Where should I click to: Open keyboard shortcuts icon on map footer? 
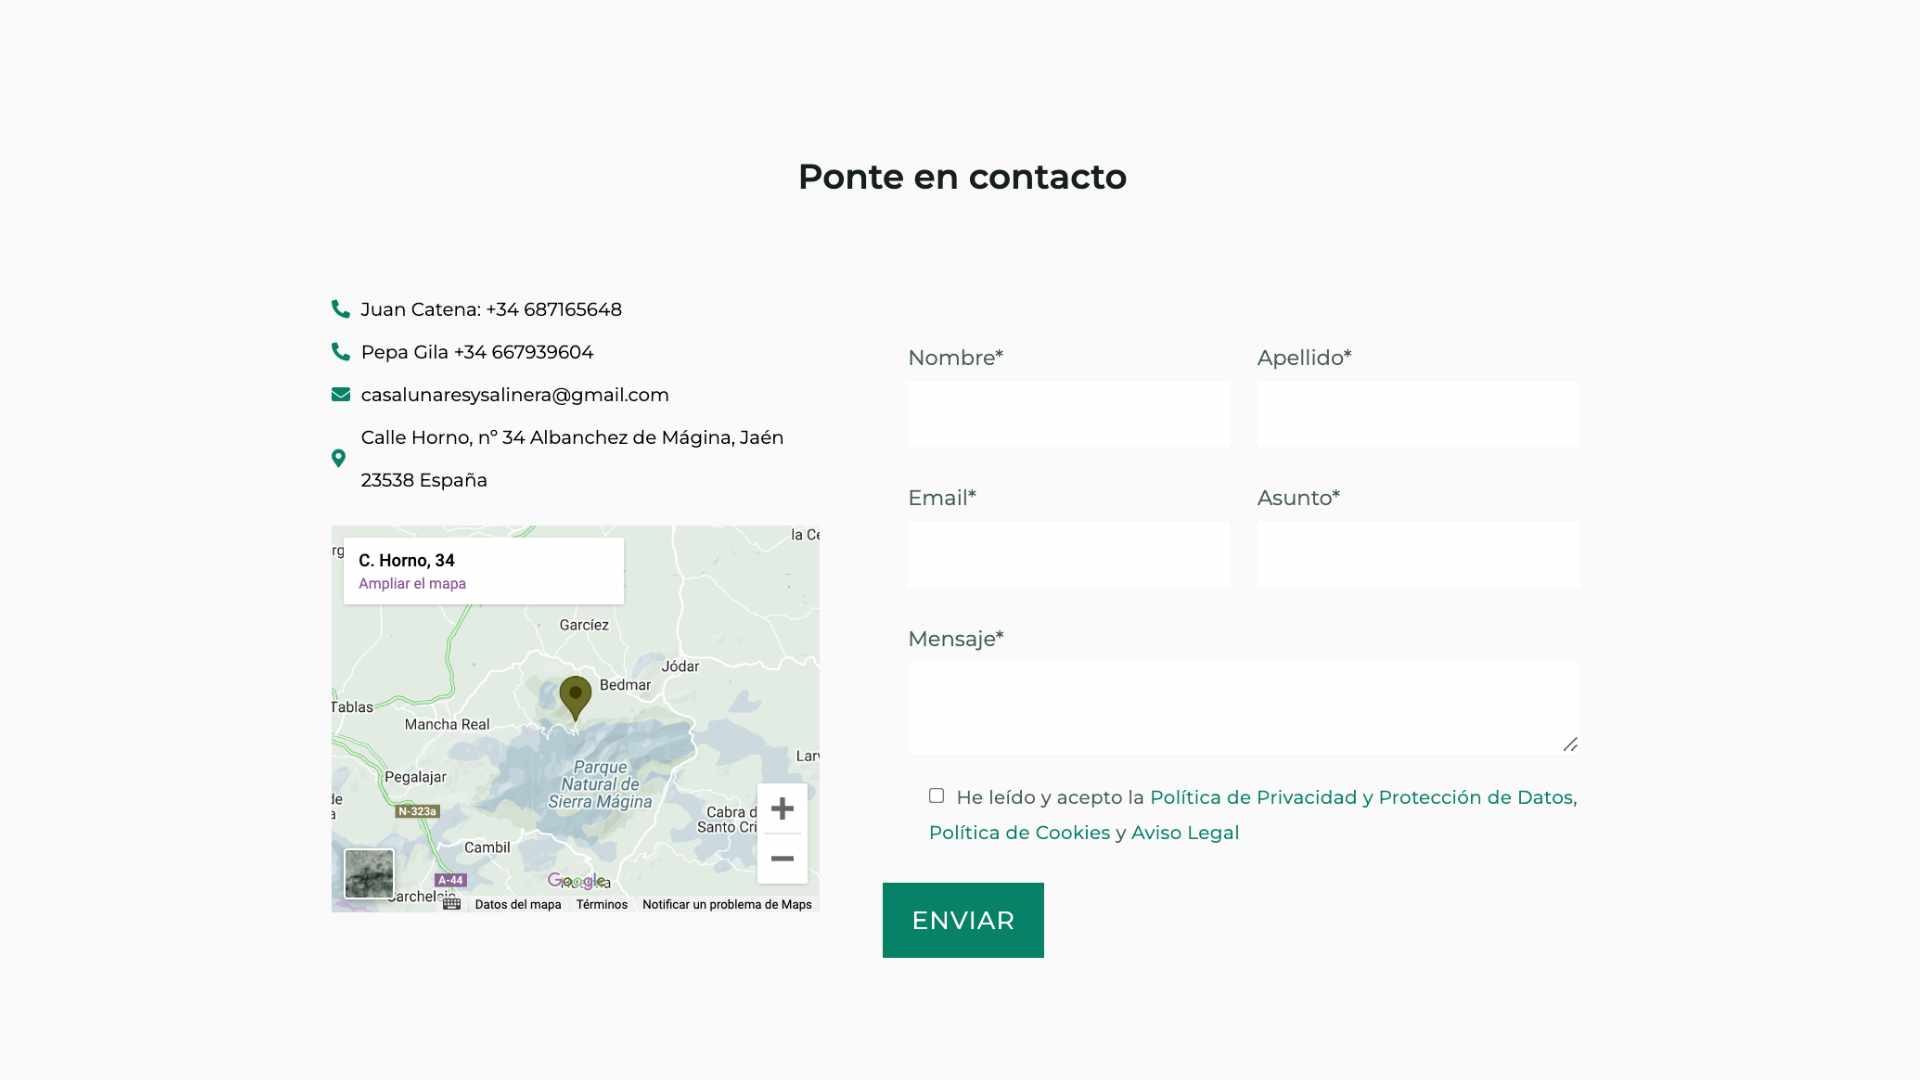[x=452, y=904]
